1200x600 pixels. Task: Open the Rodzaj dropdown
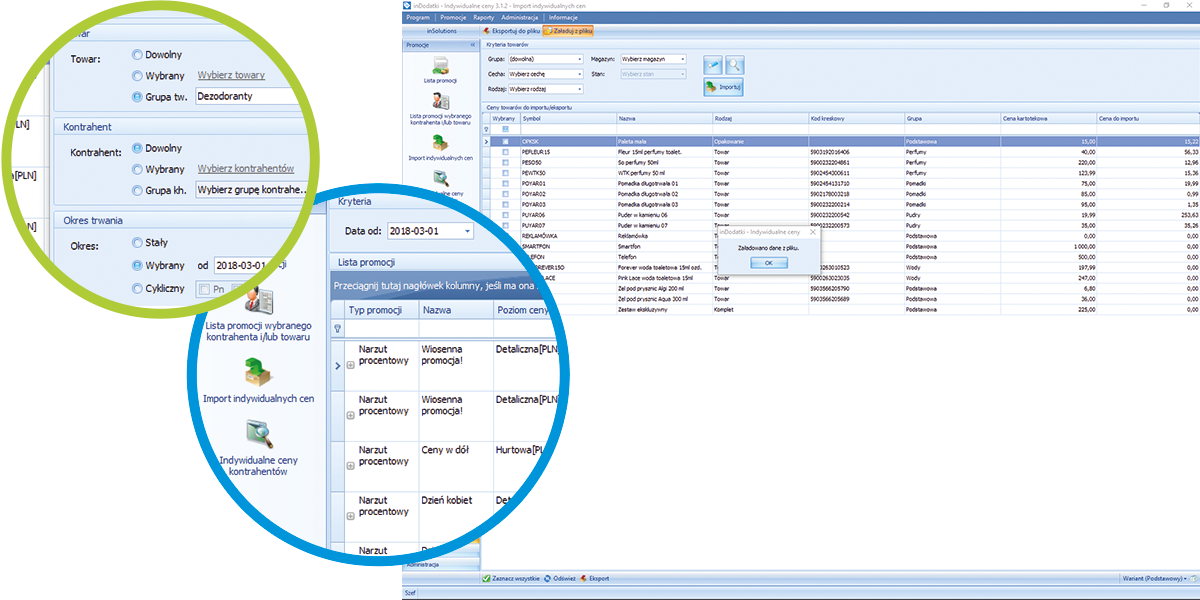[580, 89]
